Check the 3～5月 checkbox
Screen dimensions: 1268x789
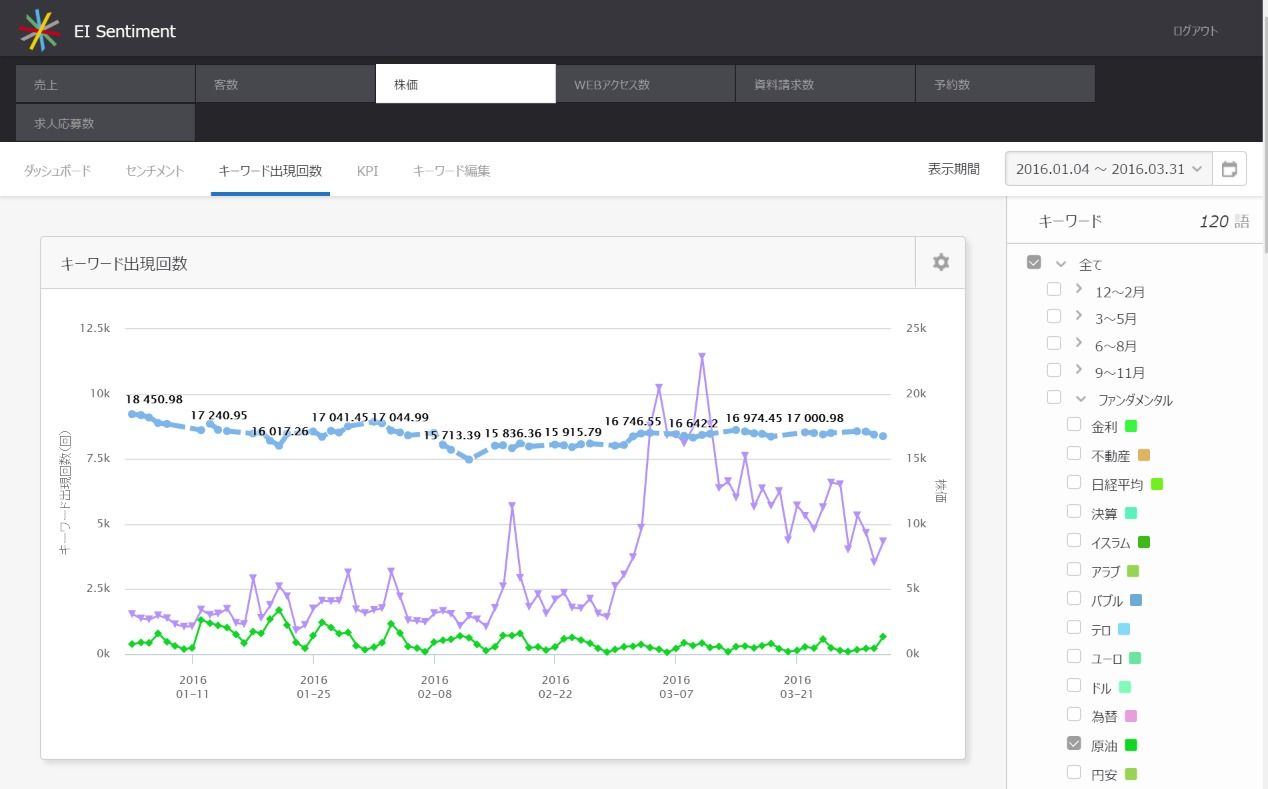[1054, 316]
